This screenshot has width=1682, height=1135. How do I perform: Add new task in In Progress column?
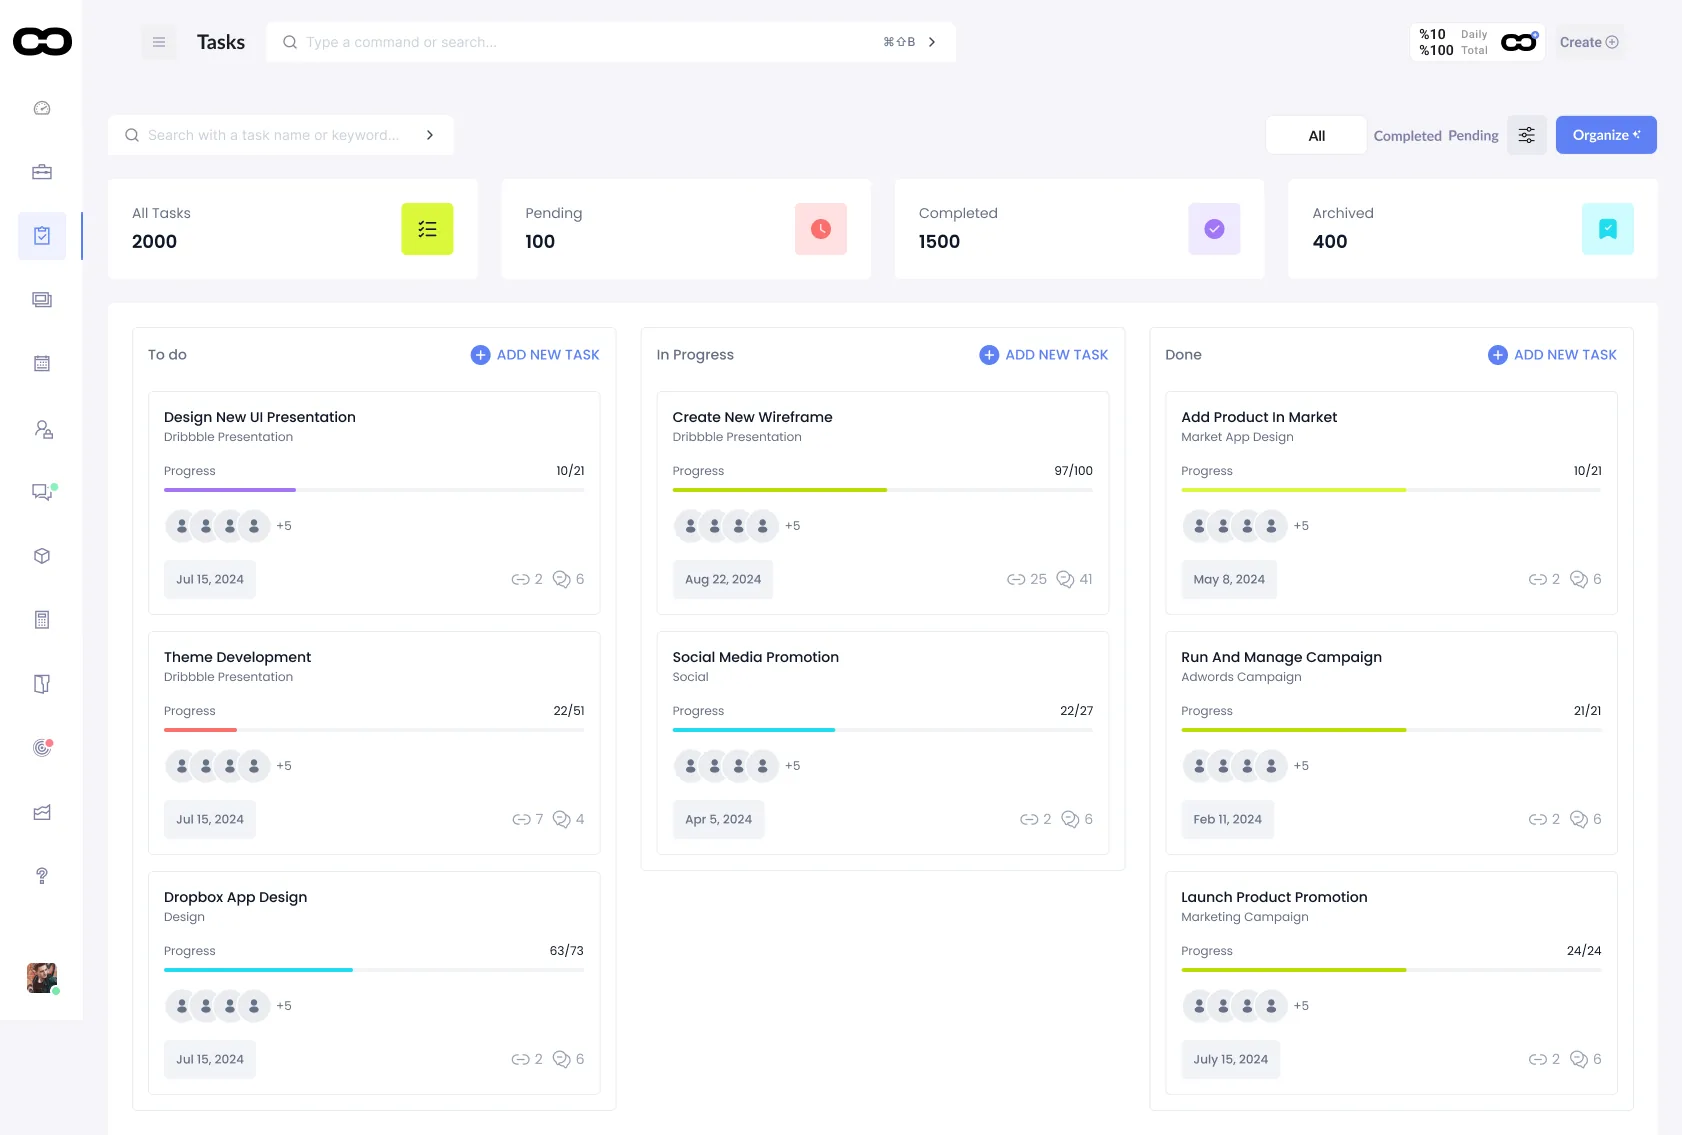pos(1044,355)
